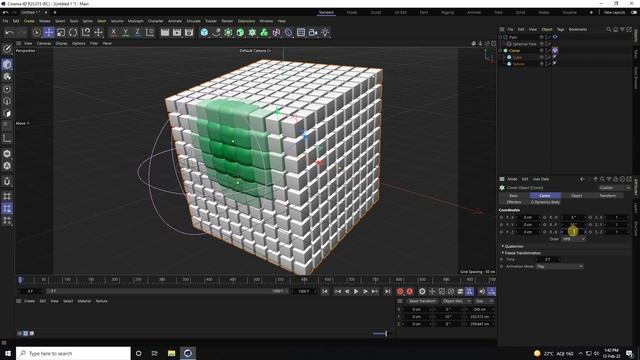The width and height of the screenshot is (640, 360).
Task: Click the Enable Snap magnet icon
Action: tap(7, 181)
